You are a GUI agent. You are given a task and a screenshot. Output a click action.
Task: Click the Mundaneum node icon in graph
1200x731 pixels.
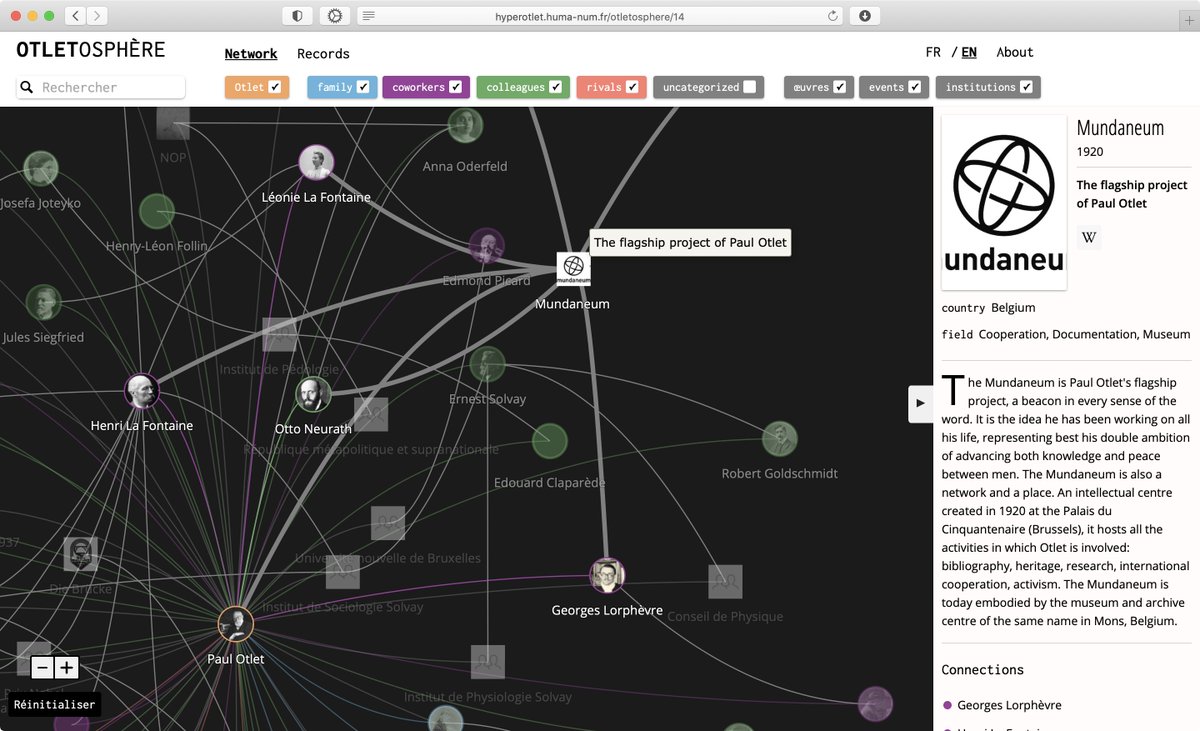pyautogui.click(x=573, y=269)
